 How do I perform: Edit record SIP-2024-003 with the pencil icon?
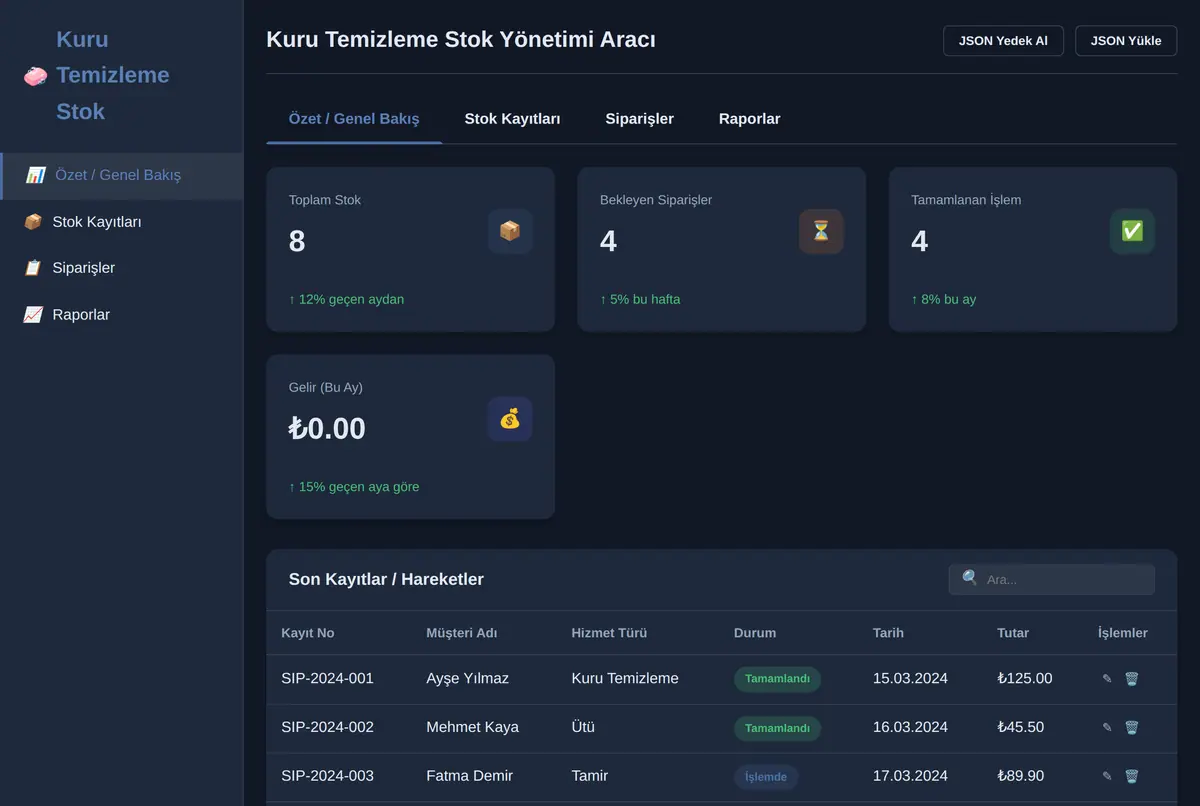coord(1107,776)
